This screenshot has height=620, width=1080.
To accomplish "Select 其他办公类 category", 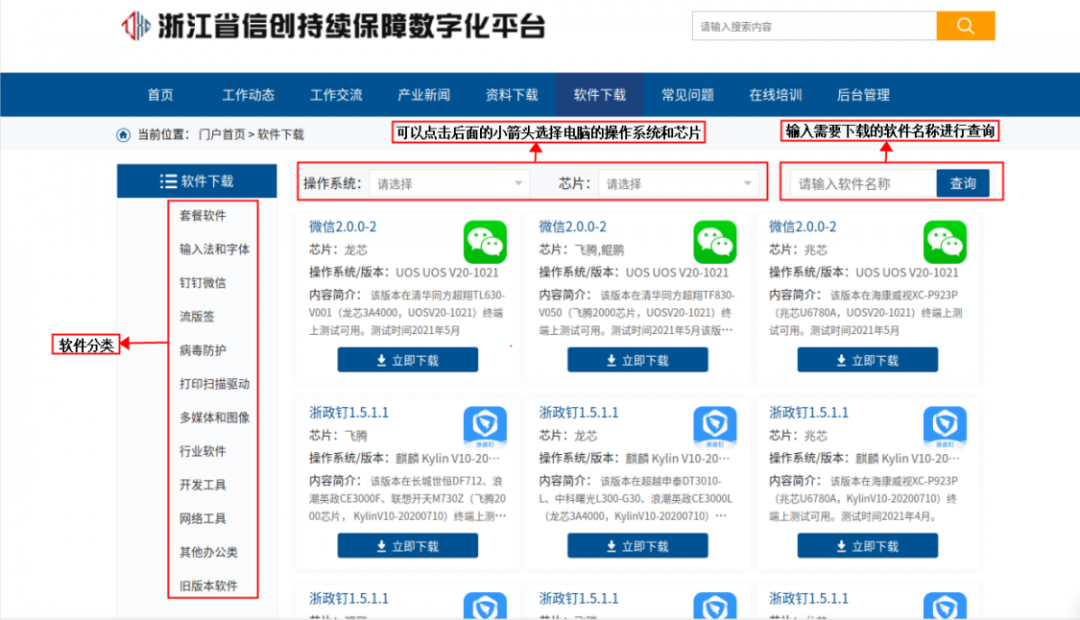I will pos(209,552).
